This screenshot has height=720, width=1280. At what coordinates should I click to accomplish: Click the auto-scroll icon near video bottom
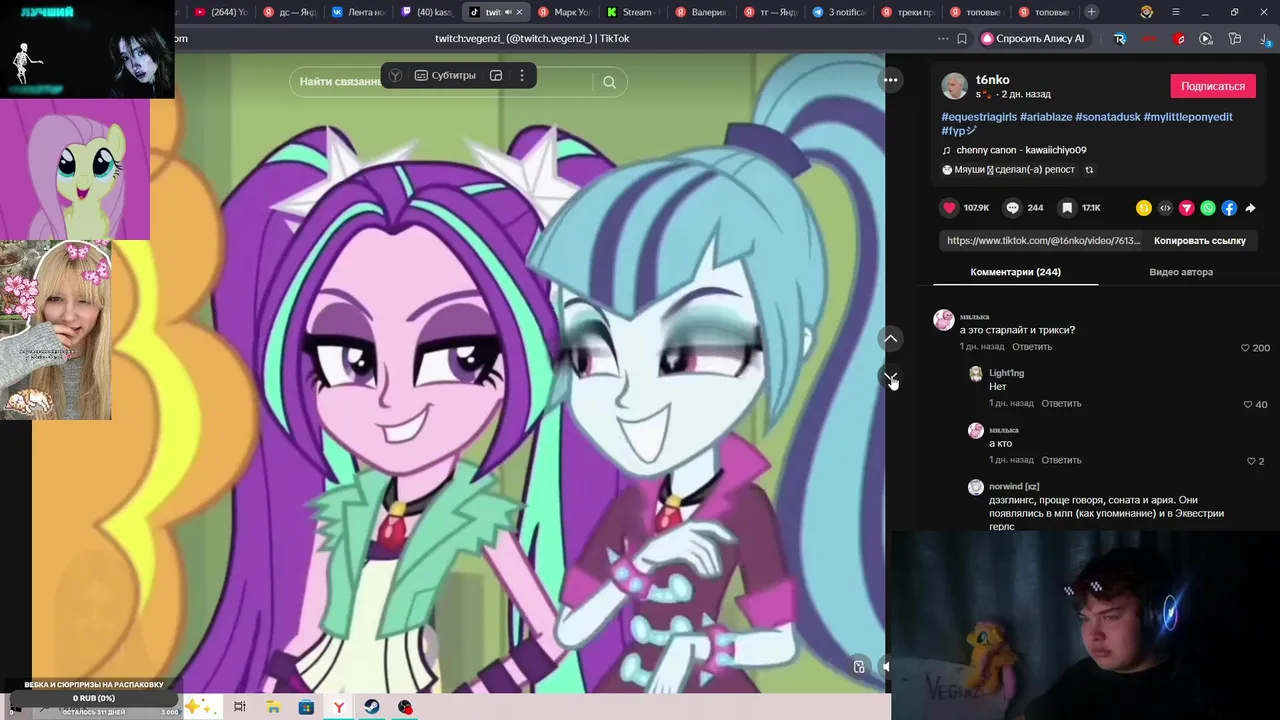pos(859,667)
